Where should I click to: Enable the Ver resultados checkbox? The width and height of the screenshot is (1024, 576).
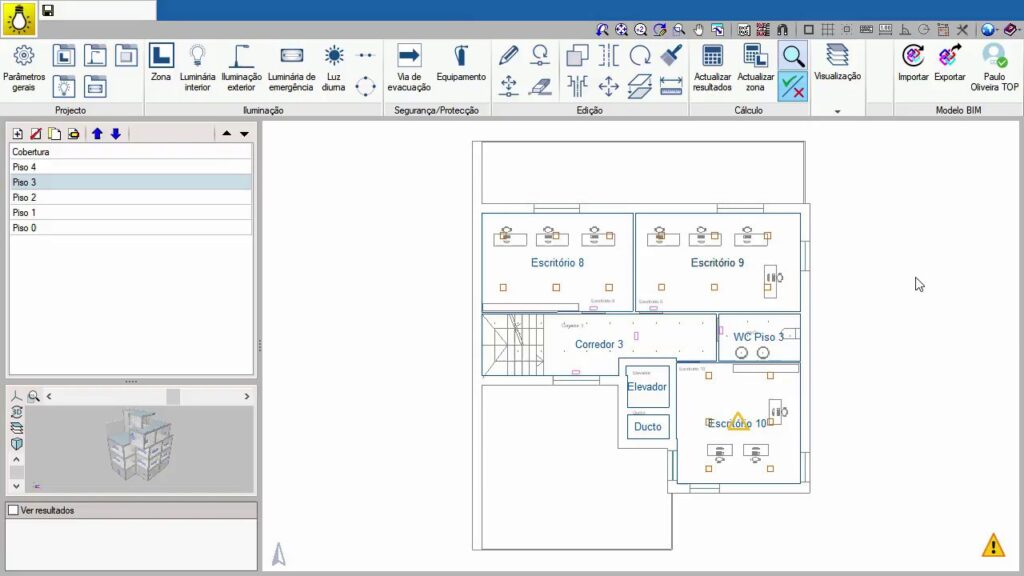(x=13, y=510)
